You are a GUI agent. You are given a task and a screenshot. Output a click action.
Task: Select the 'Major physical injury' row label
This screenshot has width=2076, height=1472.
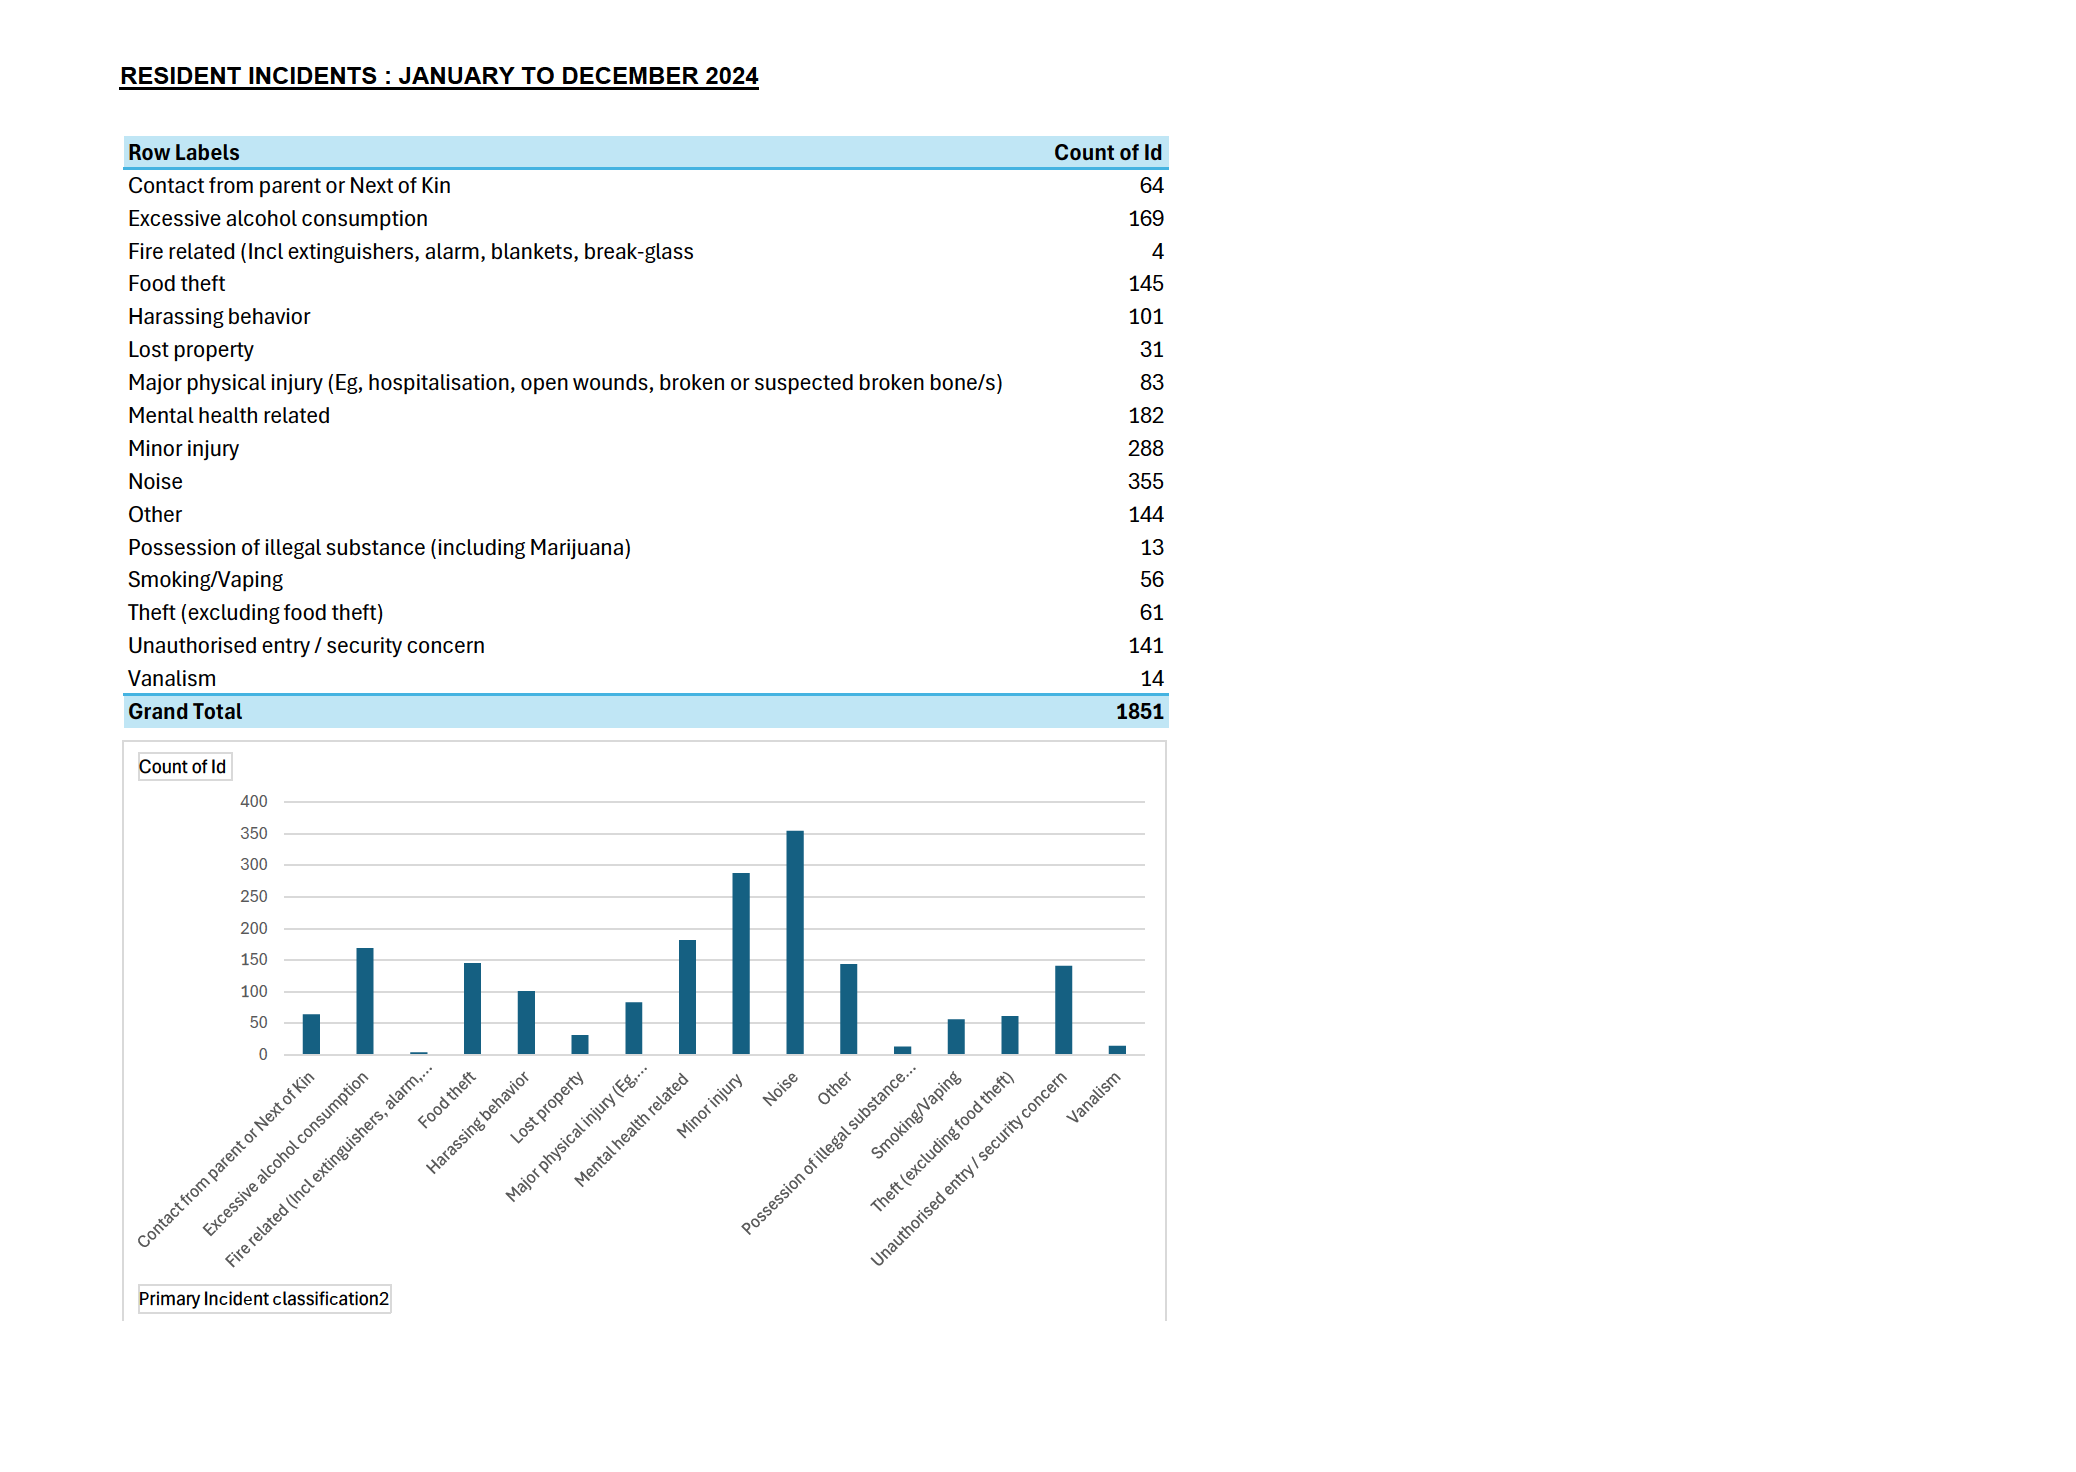[x=565, y=383]
